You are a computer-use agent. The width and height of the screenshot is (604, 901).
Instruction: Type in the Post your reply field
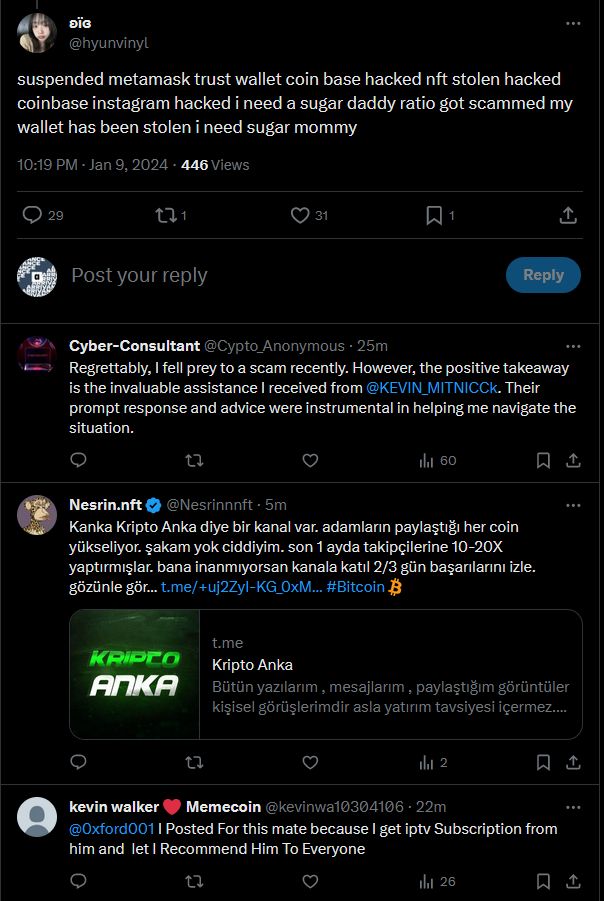click(x=280, y=275)
